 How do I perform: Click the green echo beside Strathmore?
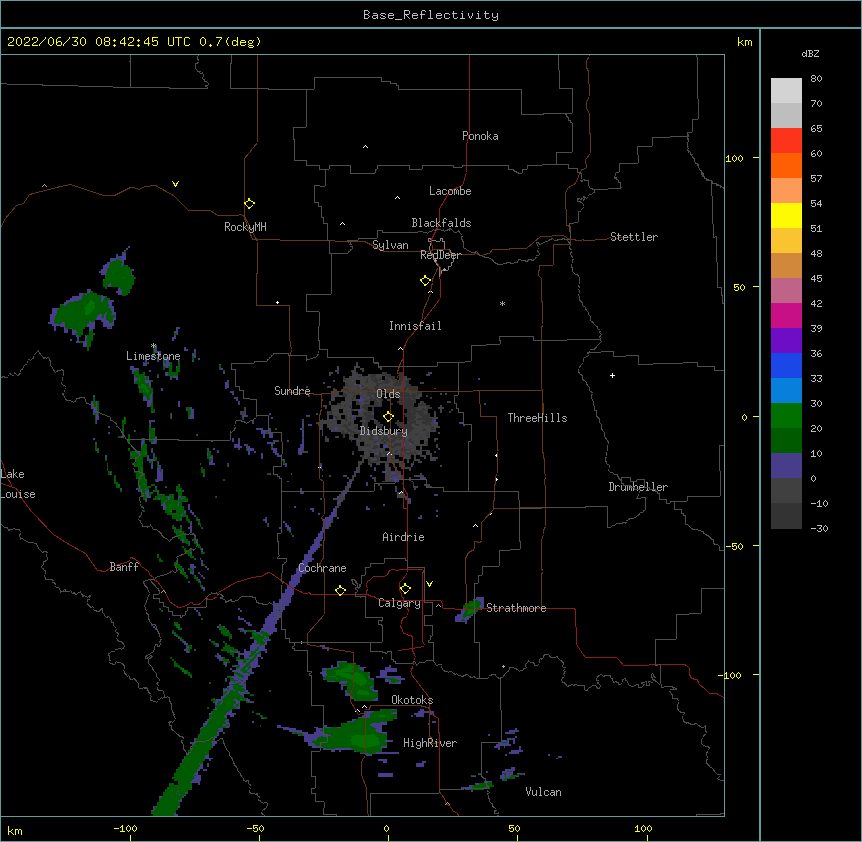[471, 608]
